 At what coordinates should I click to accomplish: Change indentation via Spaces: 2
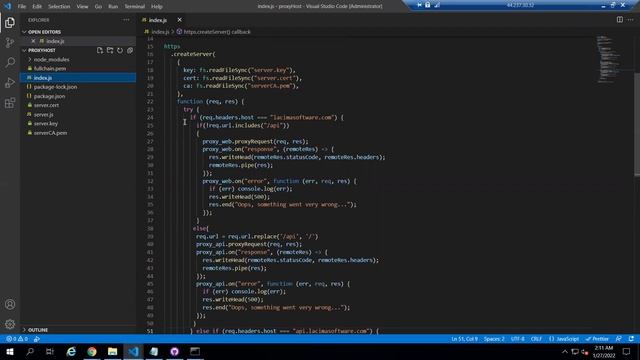(x=494, y=339)
